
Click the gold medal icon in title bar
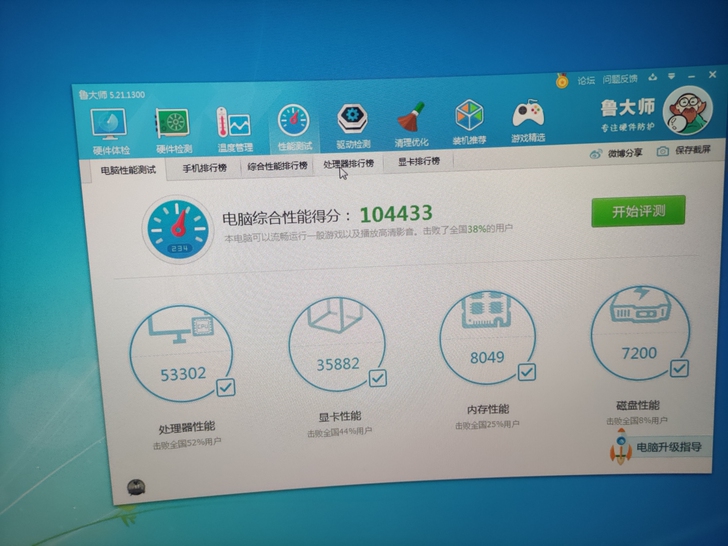[x=562, y=81]
